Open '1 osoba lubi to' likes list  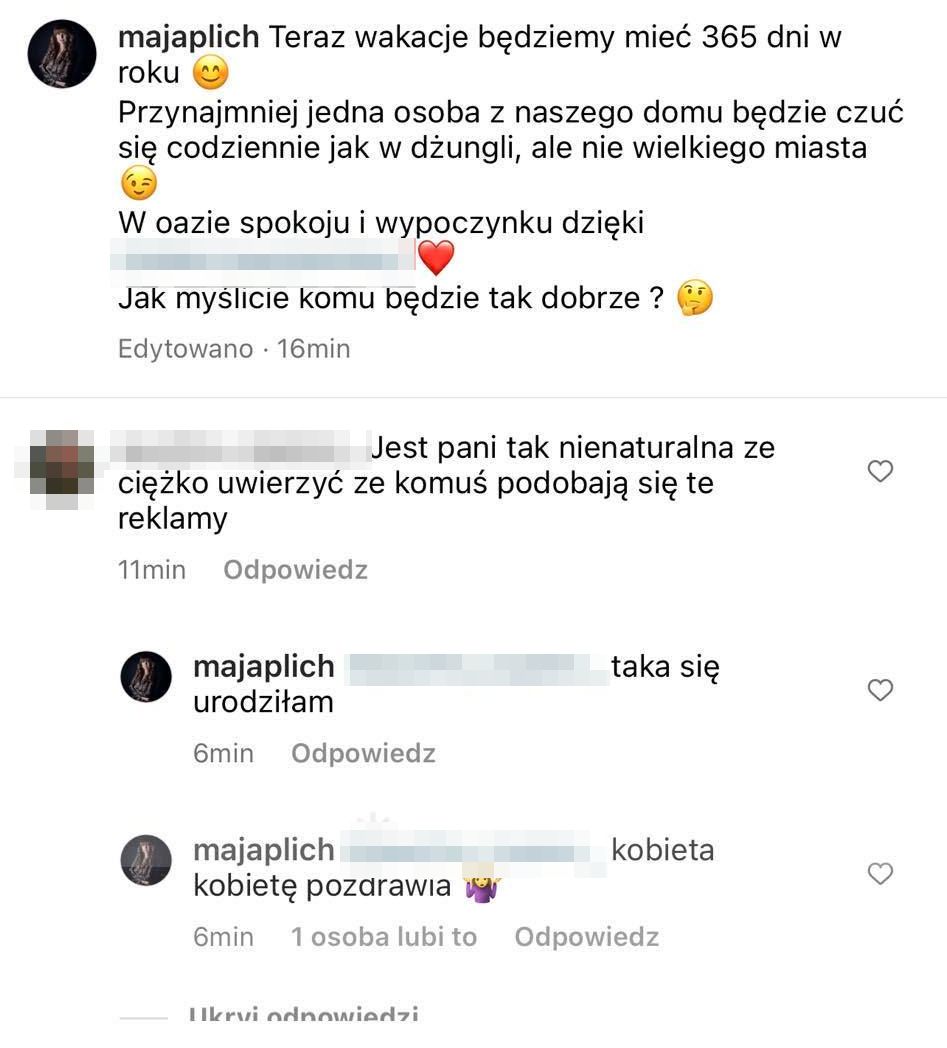(384, 937)
